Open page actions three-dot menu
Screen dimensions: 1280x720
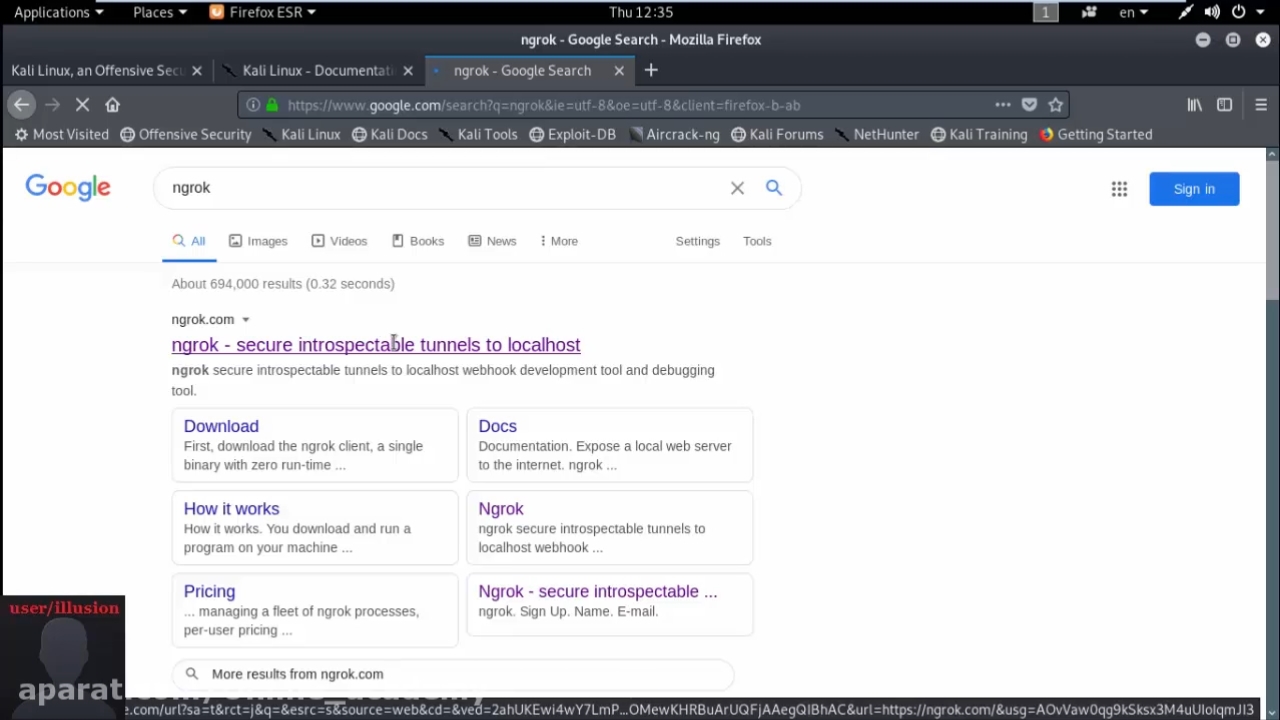(1002, 105)
